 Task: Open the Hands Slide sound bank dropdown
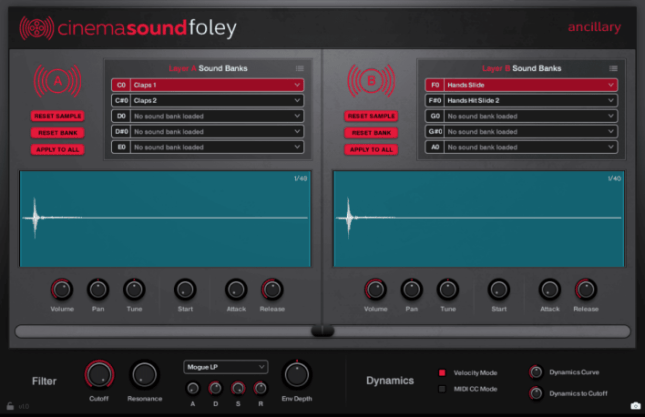point(531,85)
